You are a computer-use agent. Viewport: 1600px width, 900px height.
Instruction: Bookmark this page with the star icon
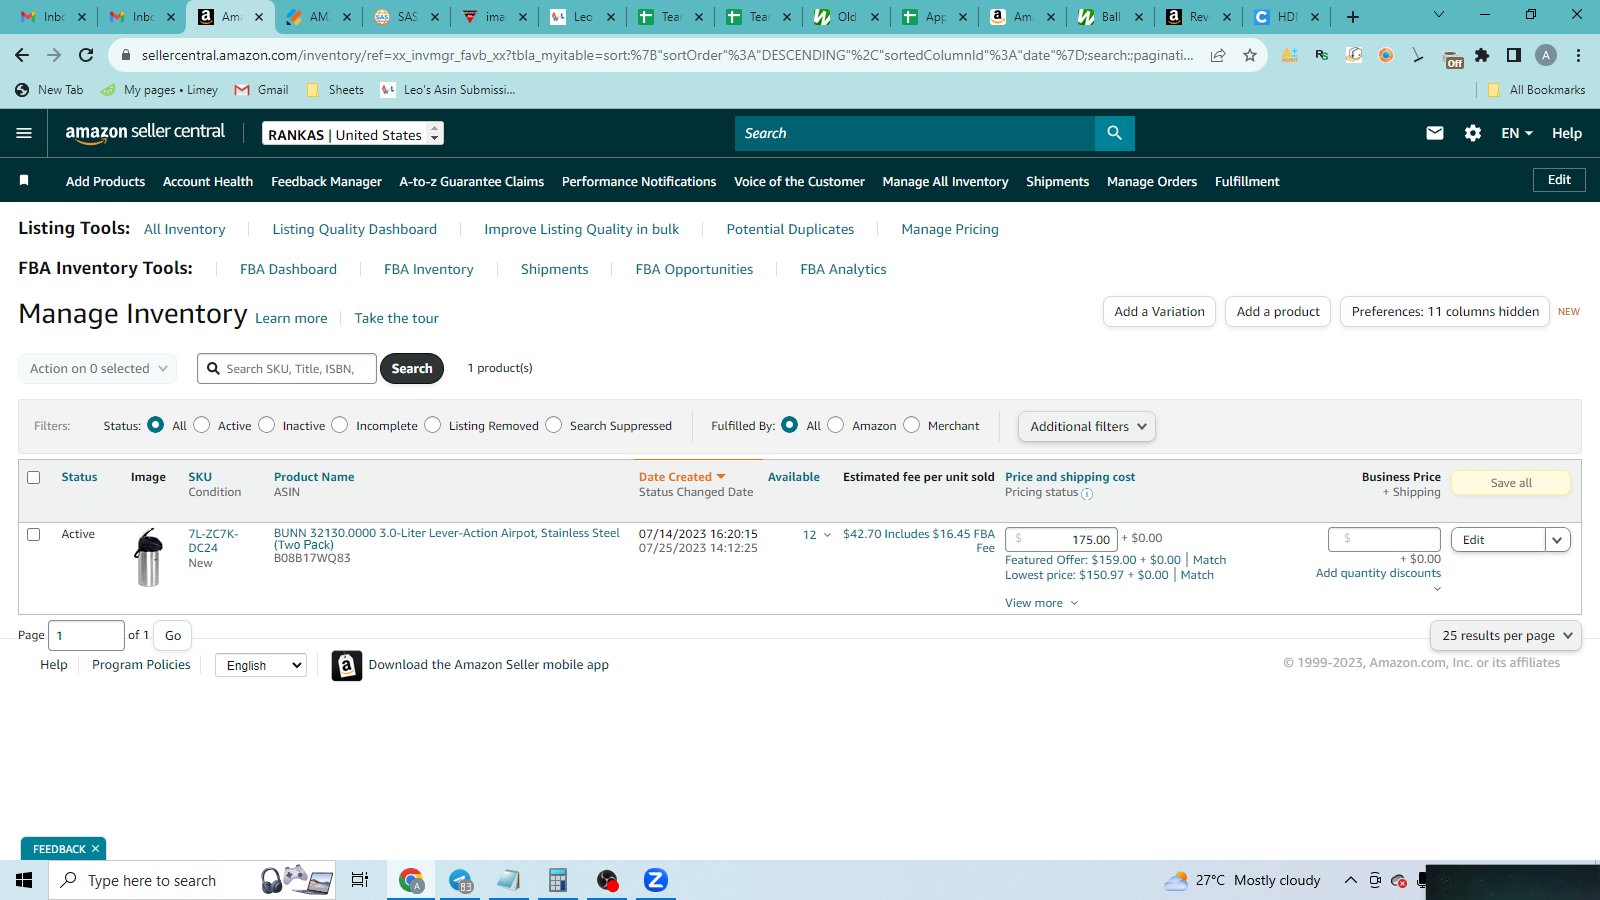[x=1250, y=55]
